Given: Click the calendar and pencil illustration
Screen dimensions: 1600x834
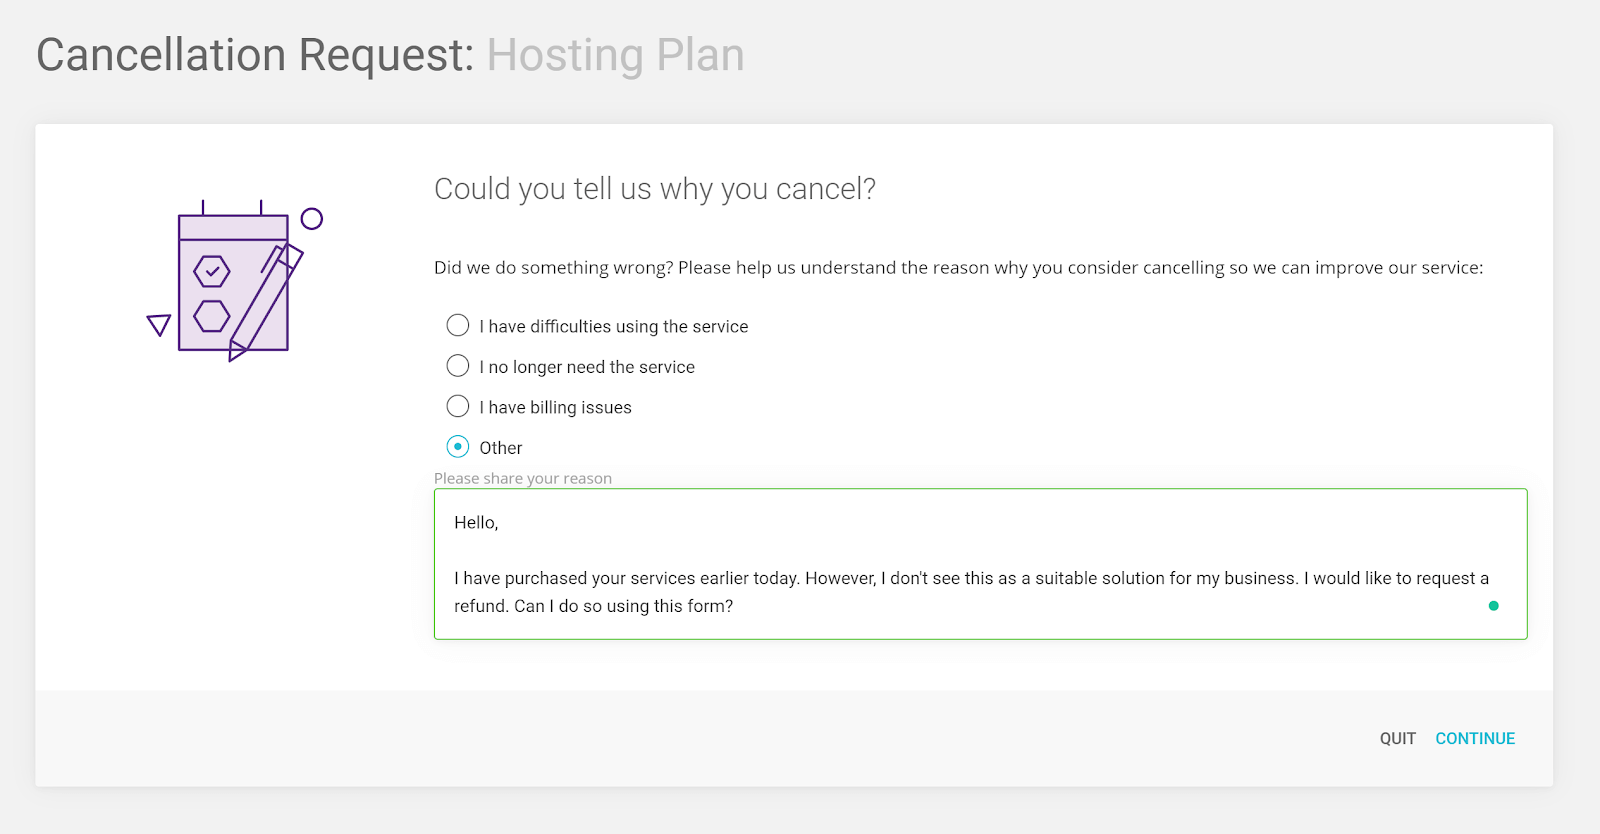Looking at the screenshot, I should pos(234,281).
